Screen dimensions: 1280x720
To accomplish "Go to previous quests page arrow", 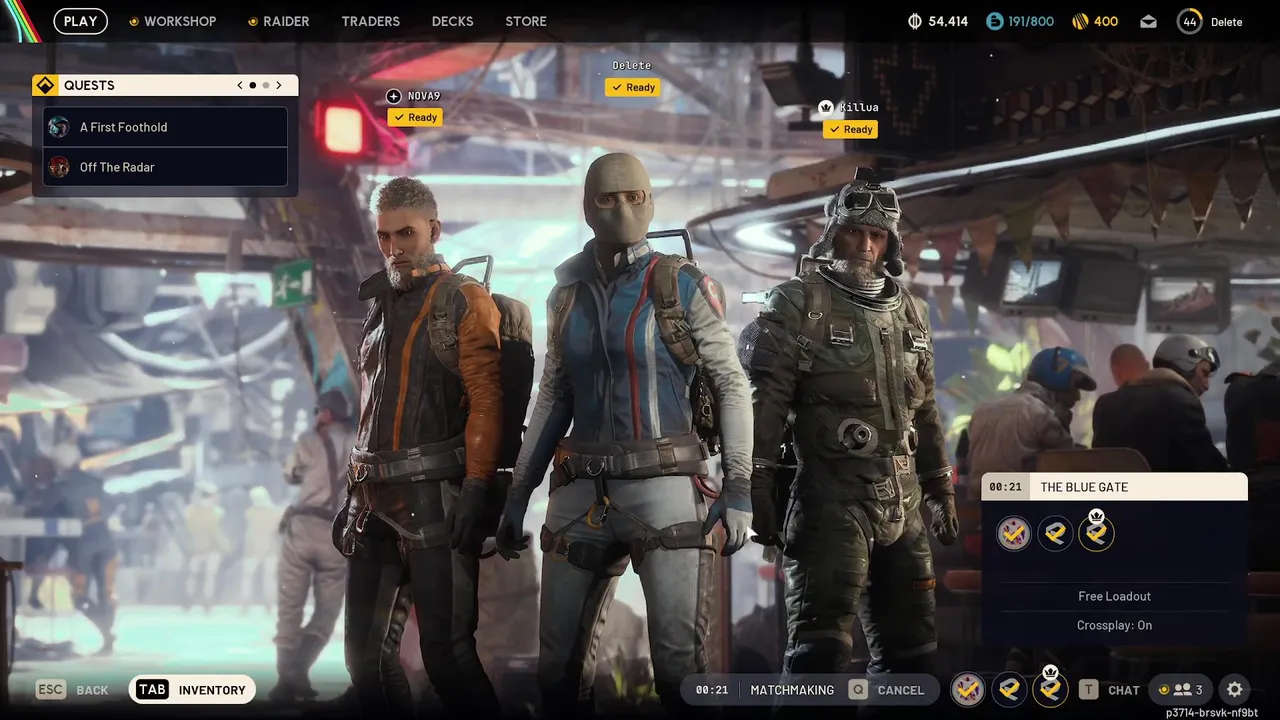I will click(240, 85).
